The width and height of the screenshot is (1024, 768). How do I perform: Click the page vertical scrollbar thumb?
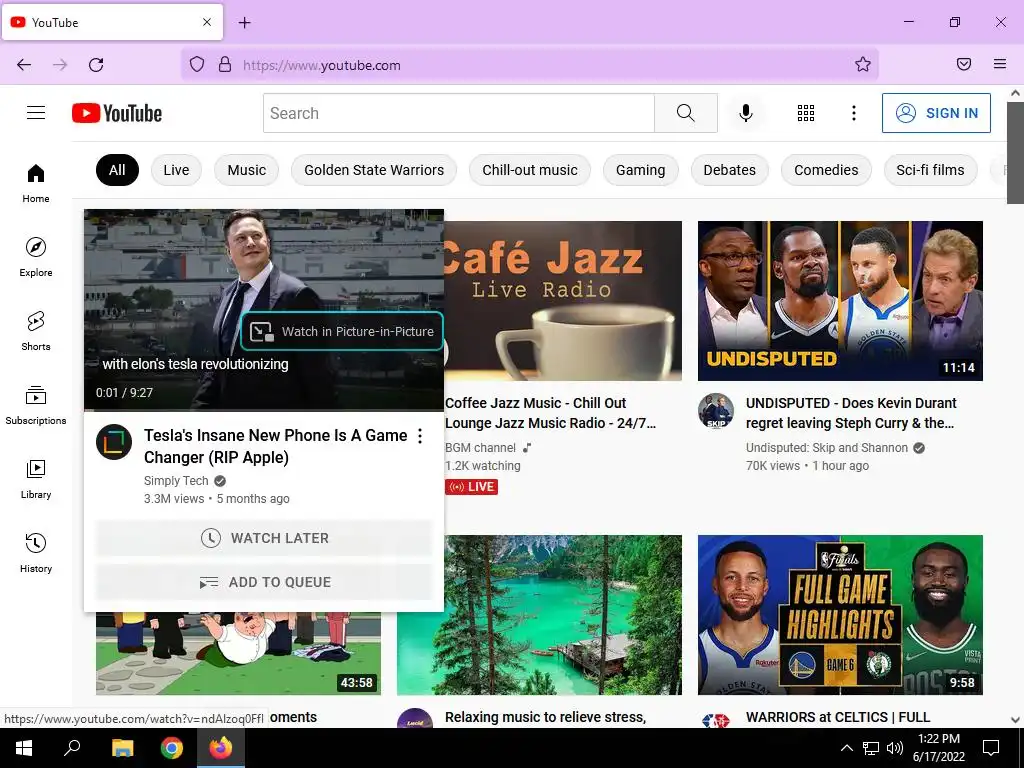[x=1015, y=152]
